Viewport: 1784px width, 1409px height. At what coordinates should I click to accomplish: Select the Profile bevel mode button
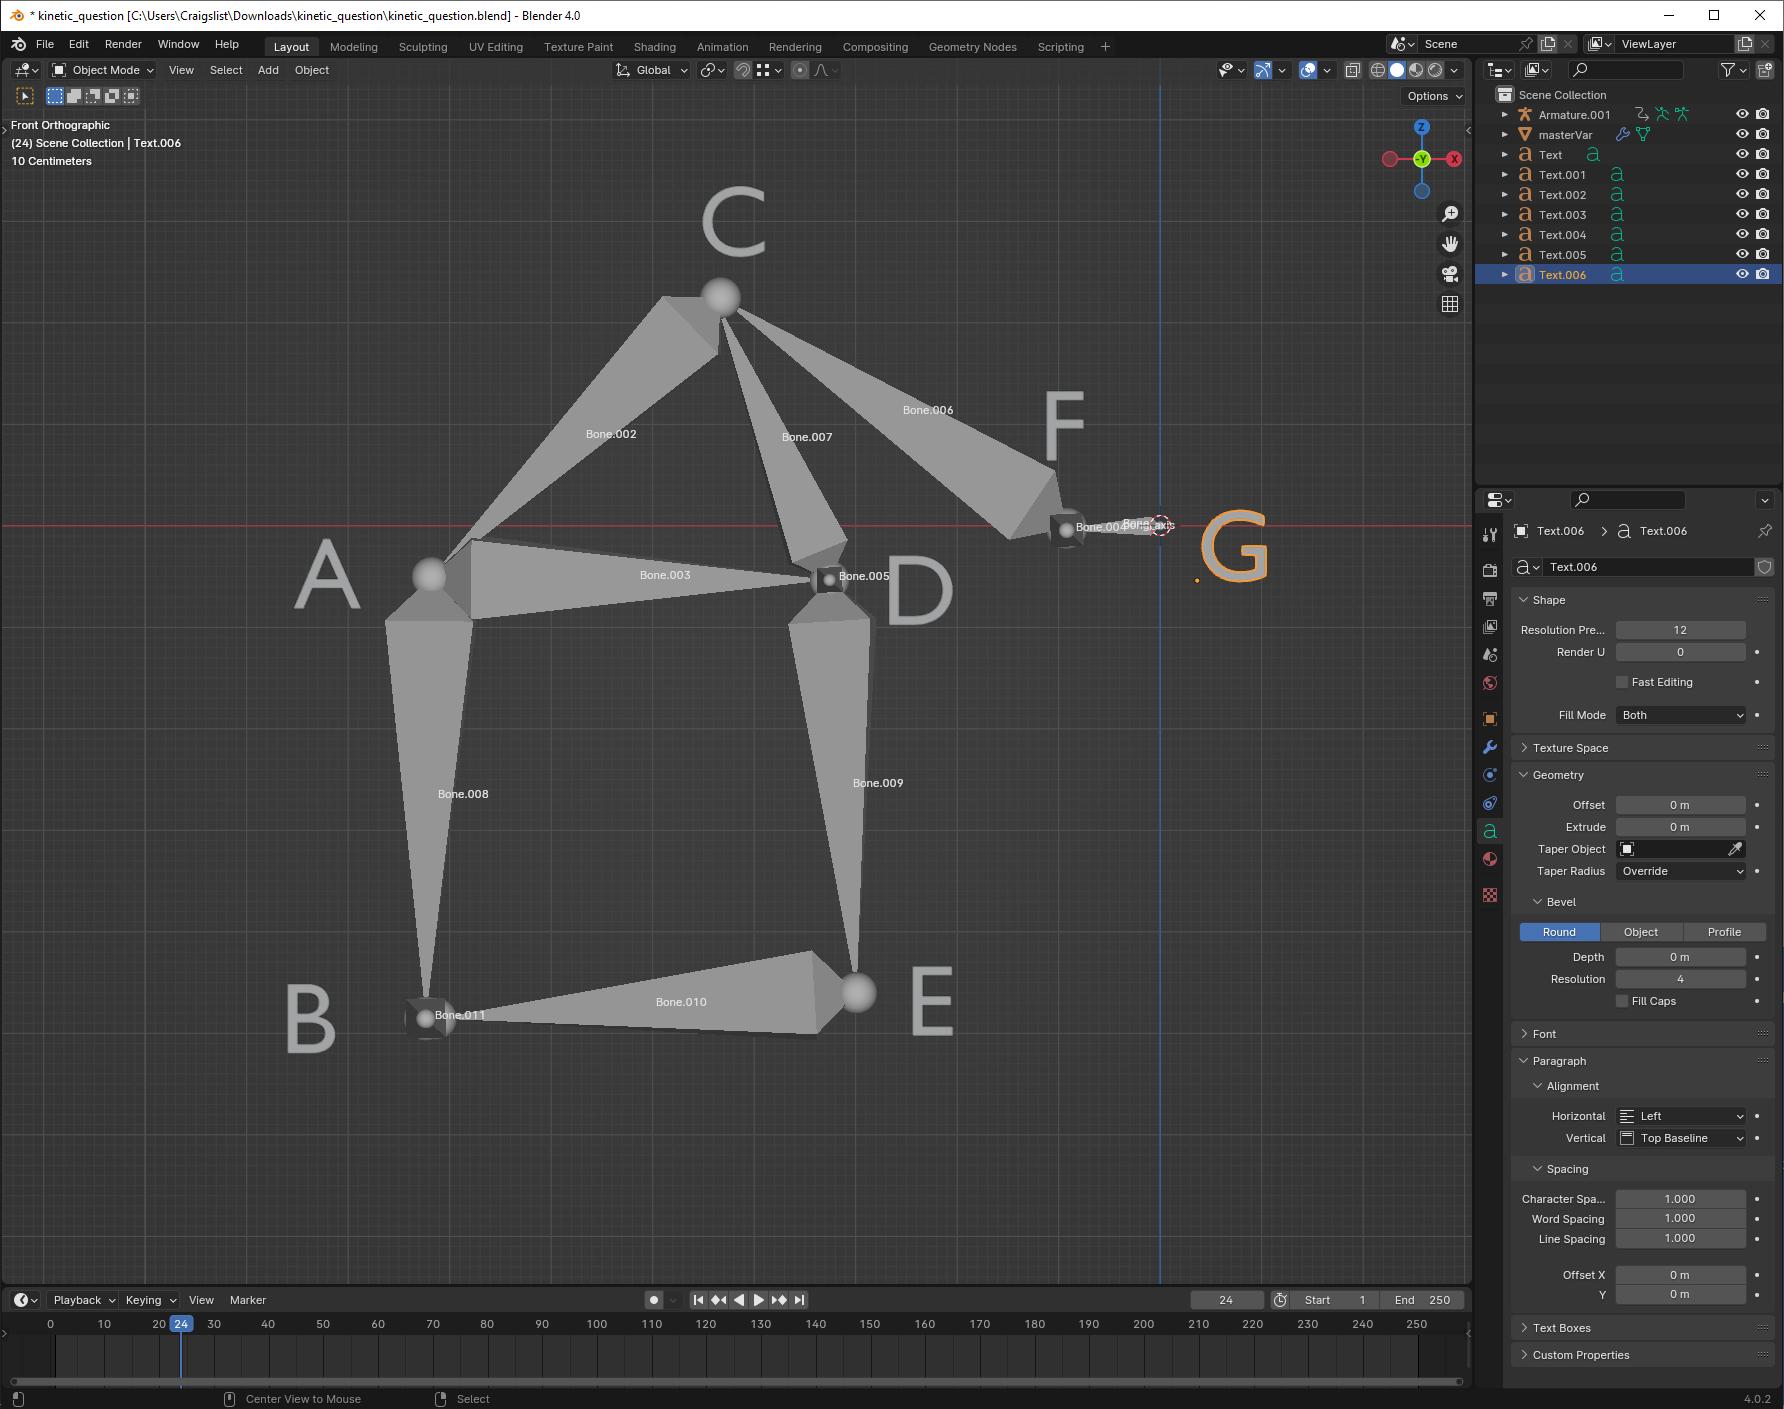[x=1724, y=932]
